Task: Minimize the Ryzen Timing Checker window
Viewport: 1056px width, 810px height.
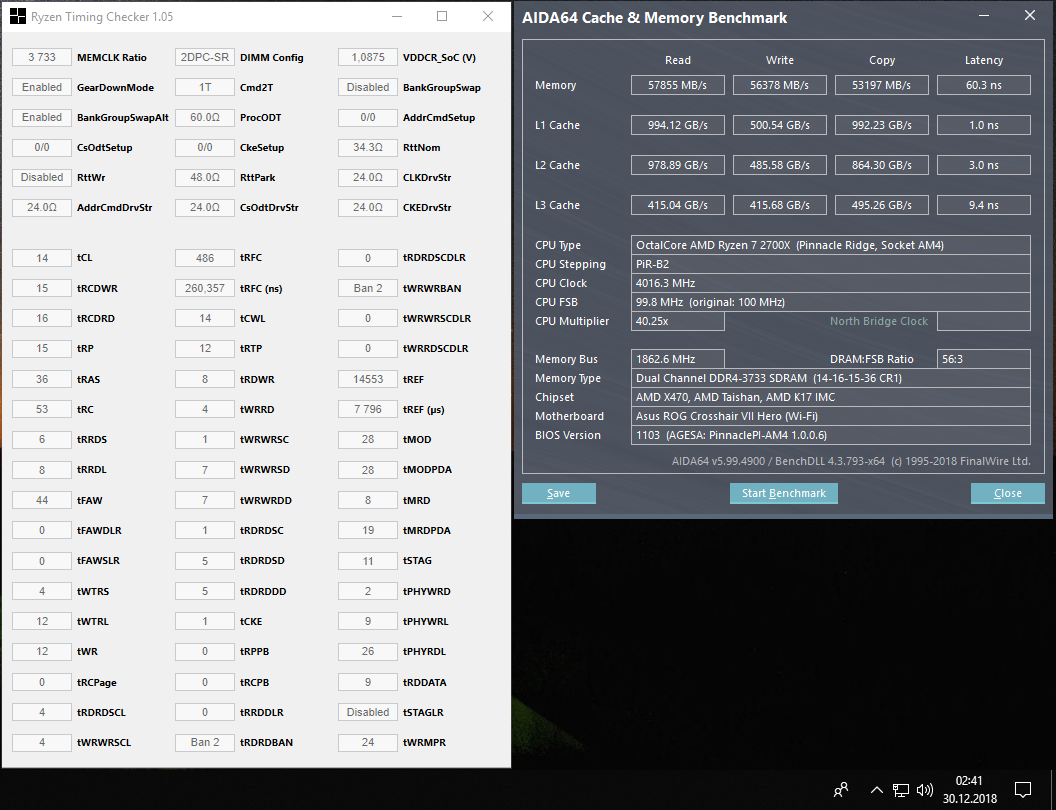Action: click(x=397, y=16)
